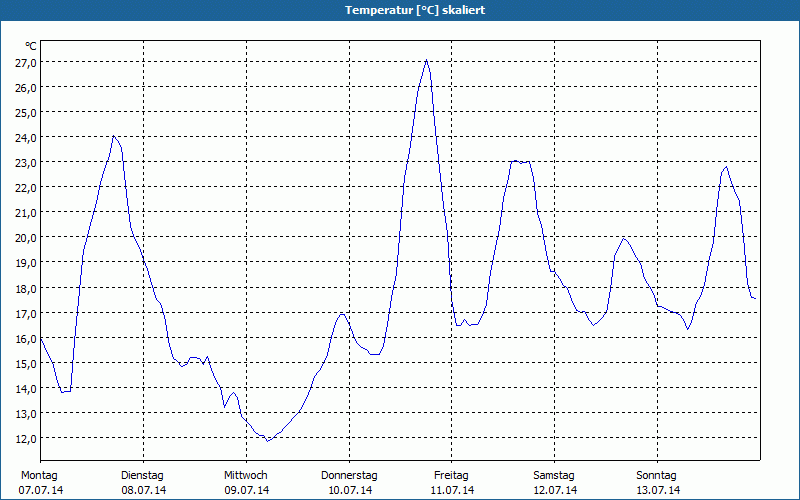Click the 27 degree peak of the curve
The image size is (800, 500).
click(x=427, y=60)
